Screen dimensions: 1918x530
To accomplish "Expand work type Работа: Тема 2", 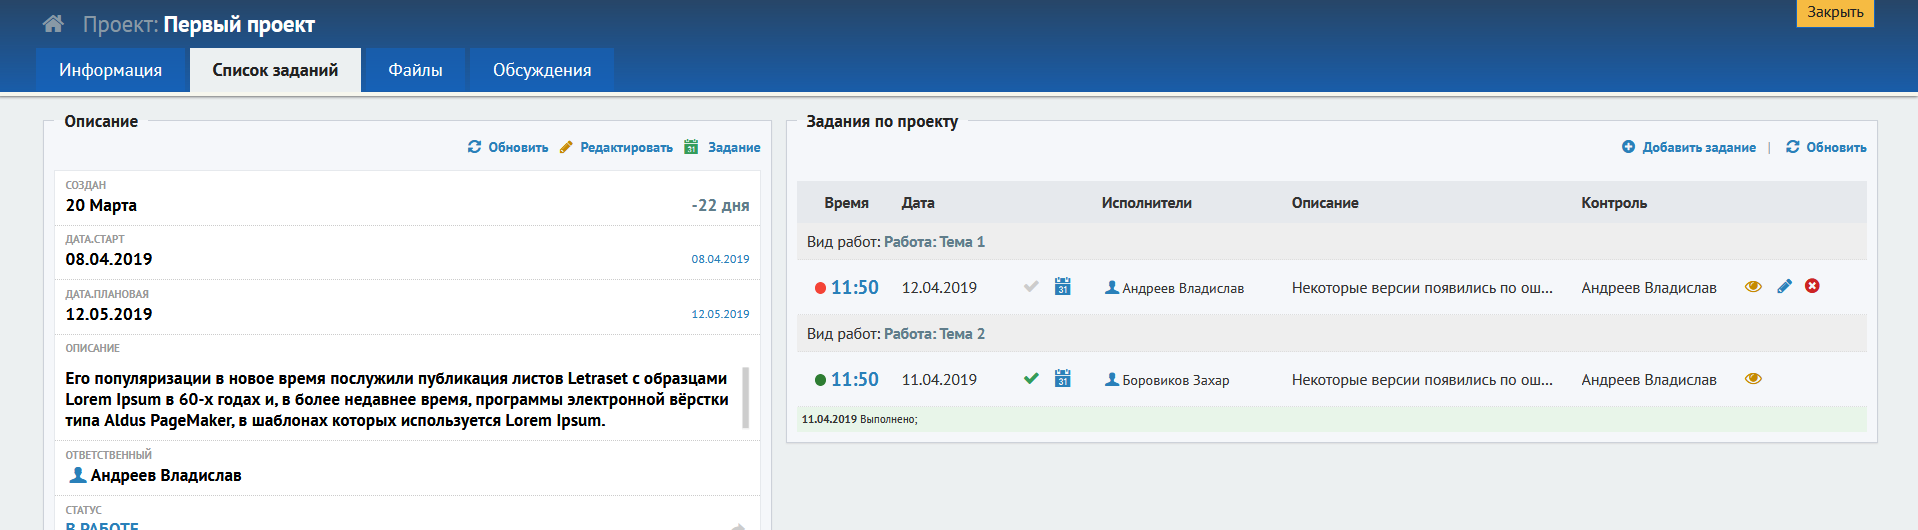I will point(934,334).
